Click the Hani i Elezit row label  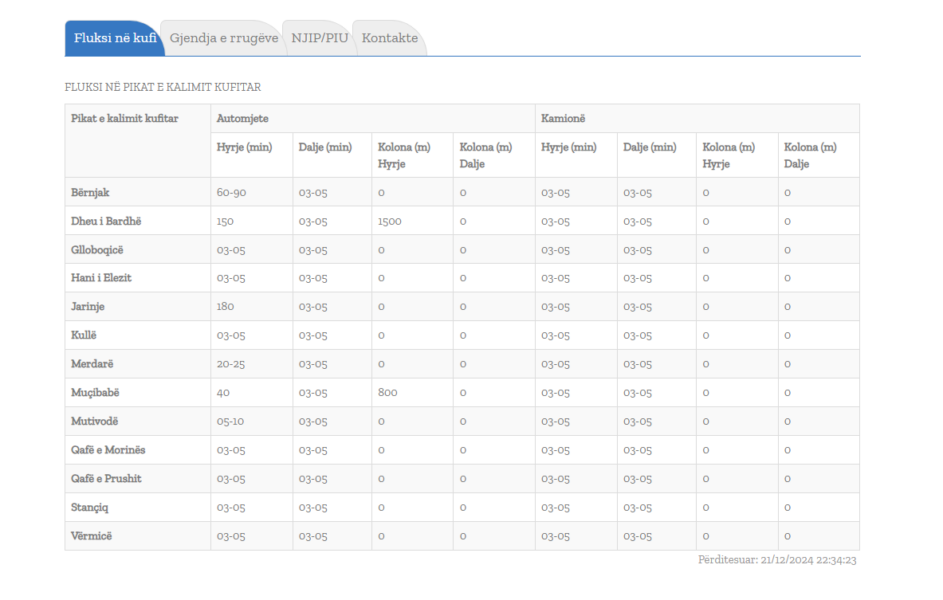coord(101,278)
